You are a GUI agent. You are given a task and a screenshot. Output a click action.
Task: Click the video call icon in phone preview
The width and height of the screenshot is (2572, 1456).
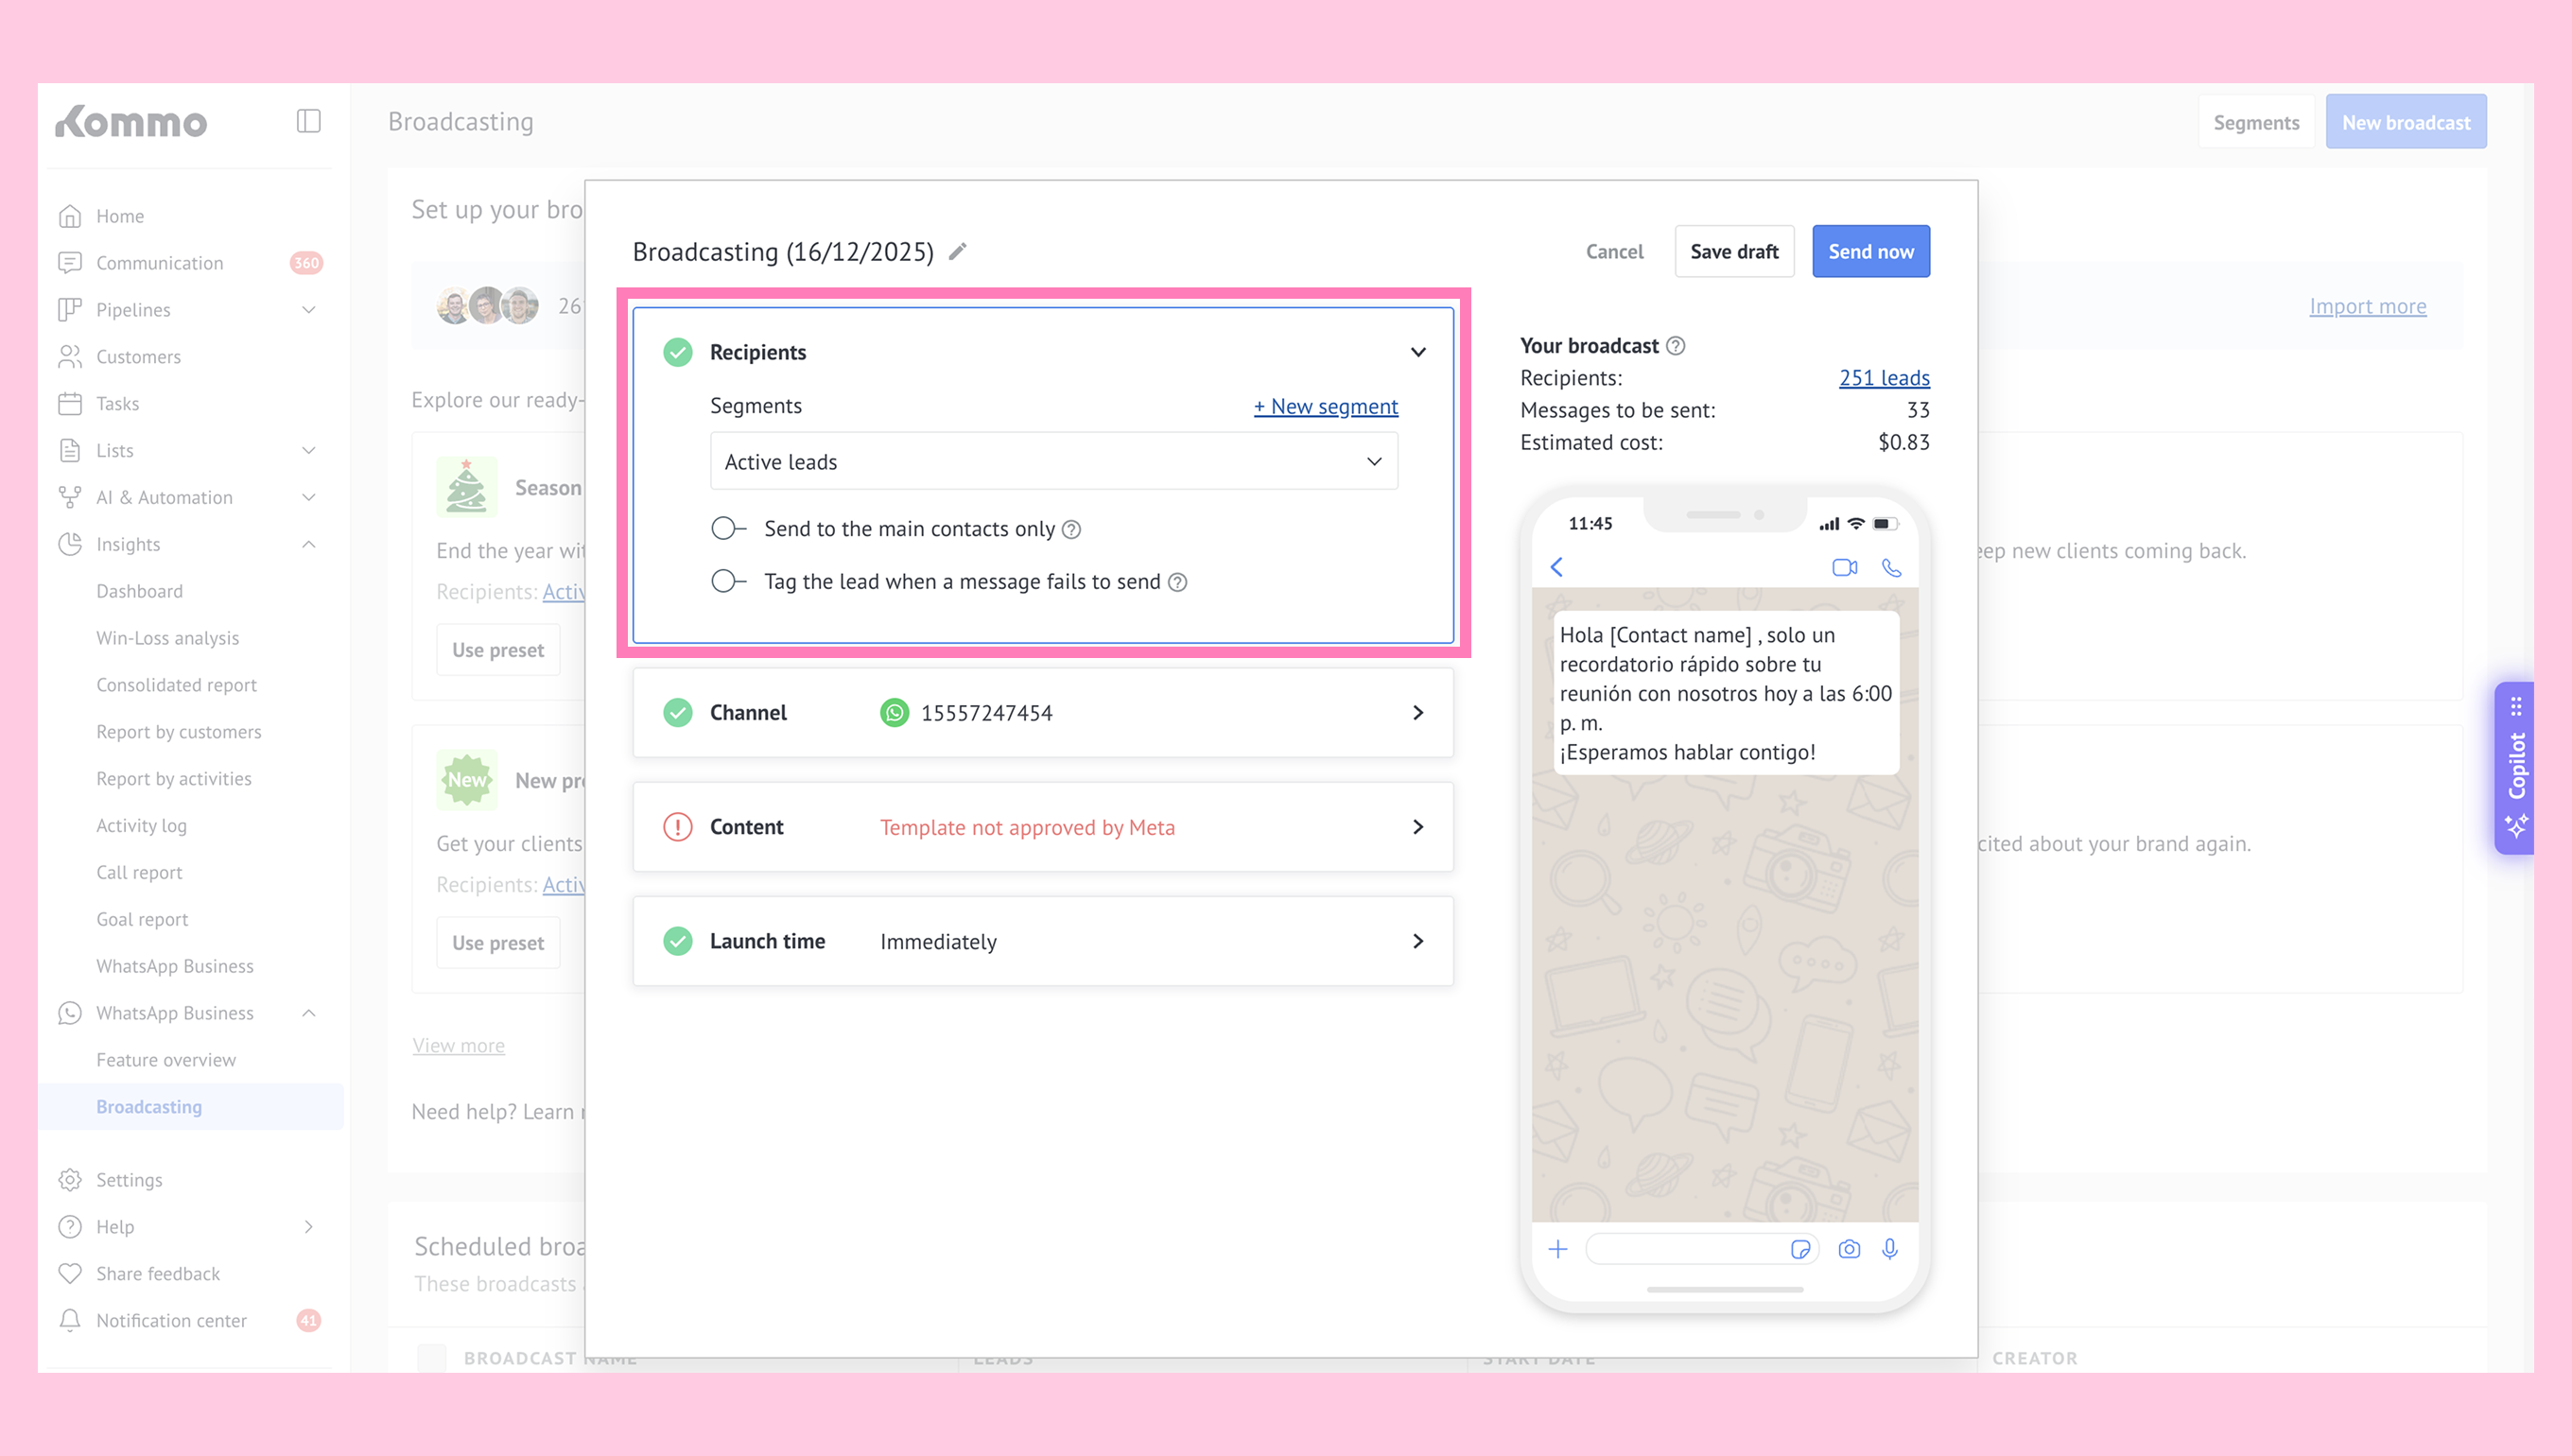point(1844,567)
